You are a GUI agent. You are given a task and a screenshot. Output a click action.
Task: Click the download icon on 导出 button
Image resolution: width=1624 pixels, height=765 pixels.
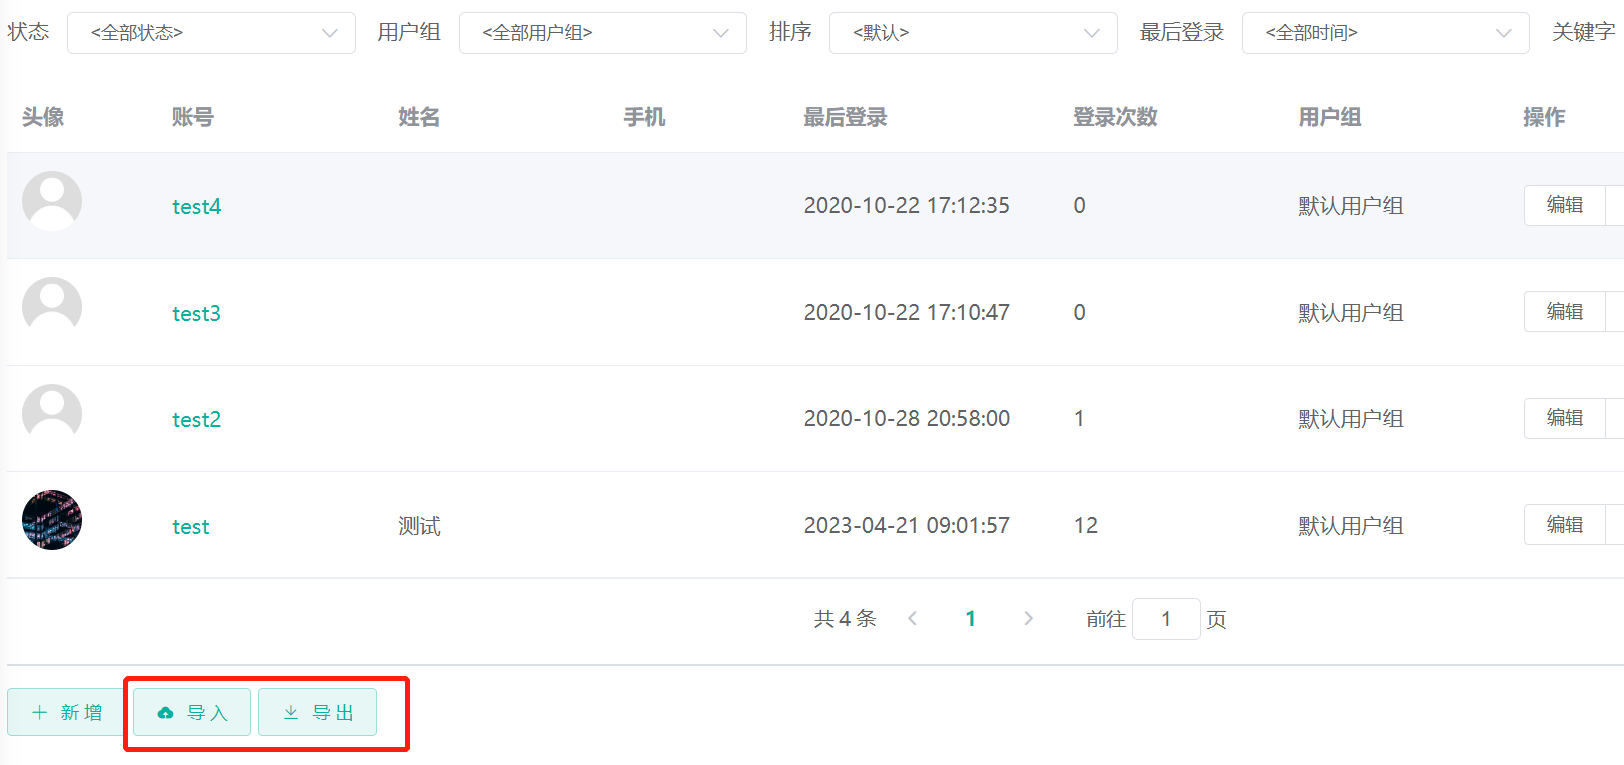click(291, 712)
